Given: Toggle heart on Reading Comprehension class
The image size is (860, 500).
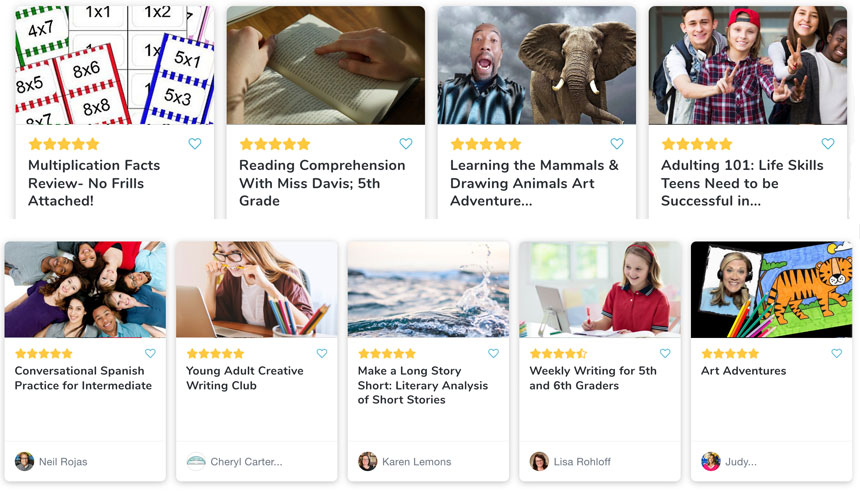Looking at the screenshot, I should pyautogui.click(x=406, y=144).
